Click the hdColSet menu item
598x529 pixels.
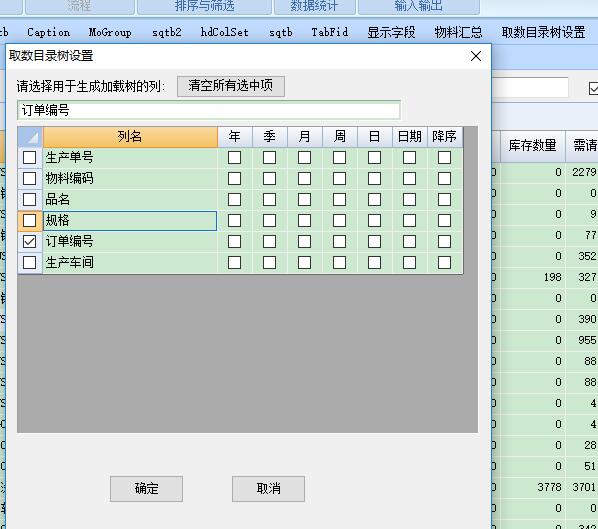(225, 32)
